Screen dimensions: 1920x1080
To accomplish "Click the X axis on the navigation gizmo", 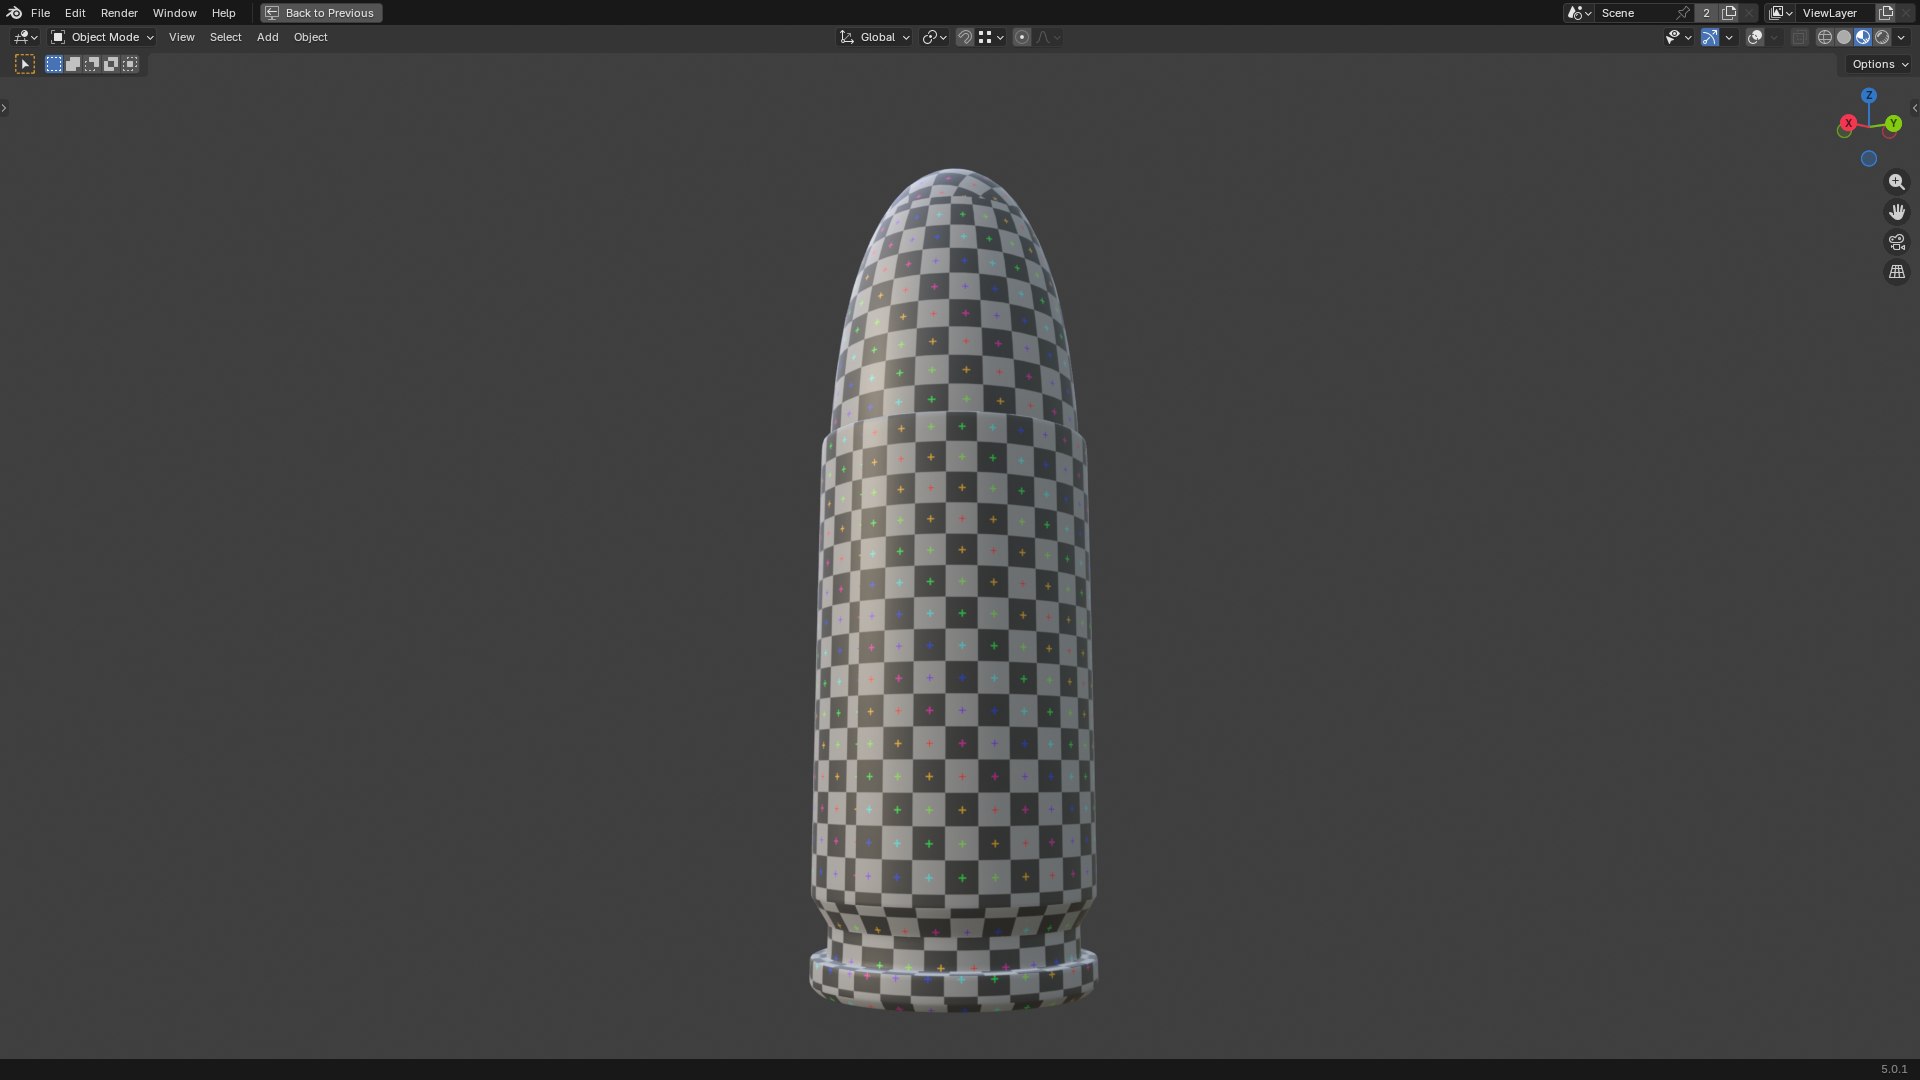I will pos(1848,123).
